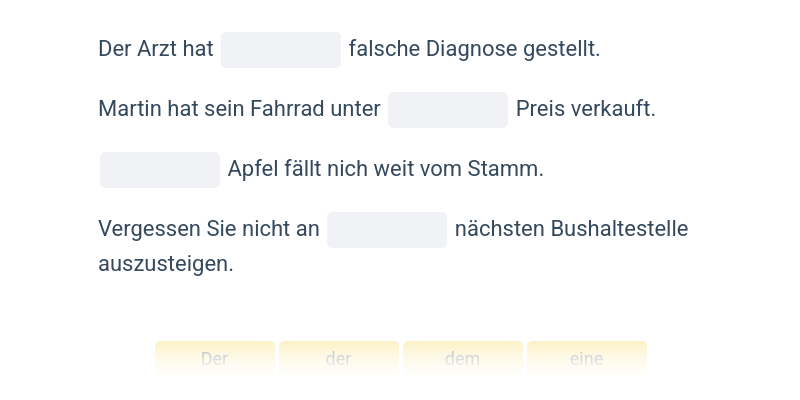Select the blank after "Fahrrad unter"
The width and height of the screenshot is (800, 400).
pos(448,109)
